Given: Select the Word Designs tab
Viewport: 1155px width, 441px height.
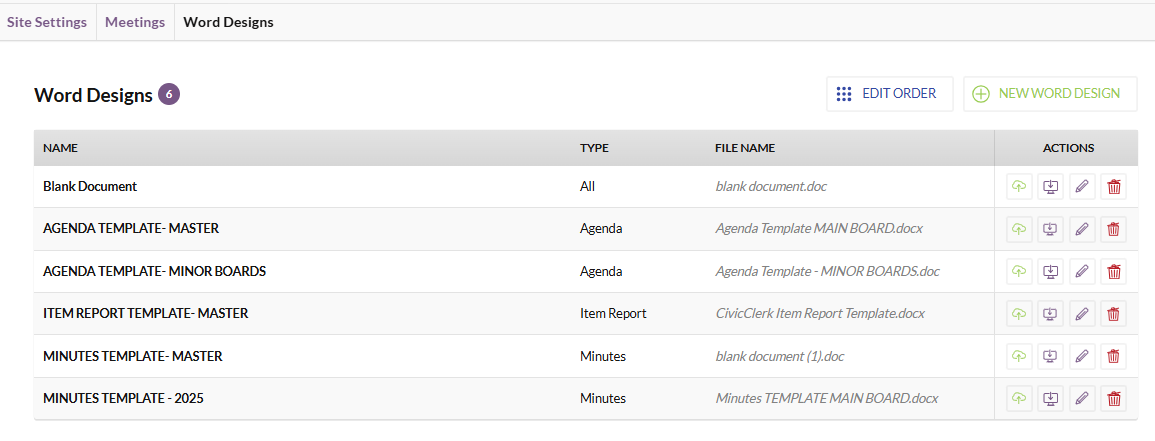Looking at the screenshot, I should tap(228, 22).
